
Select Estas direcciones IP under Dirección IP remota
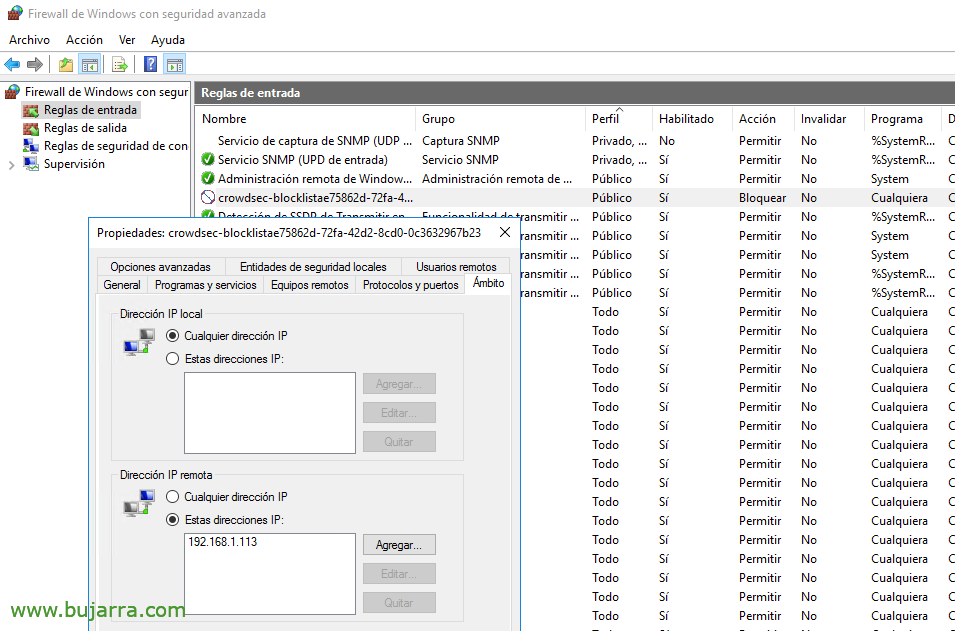tap(172, 520)
